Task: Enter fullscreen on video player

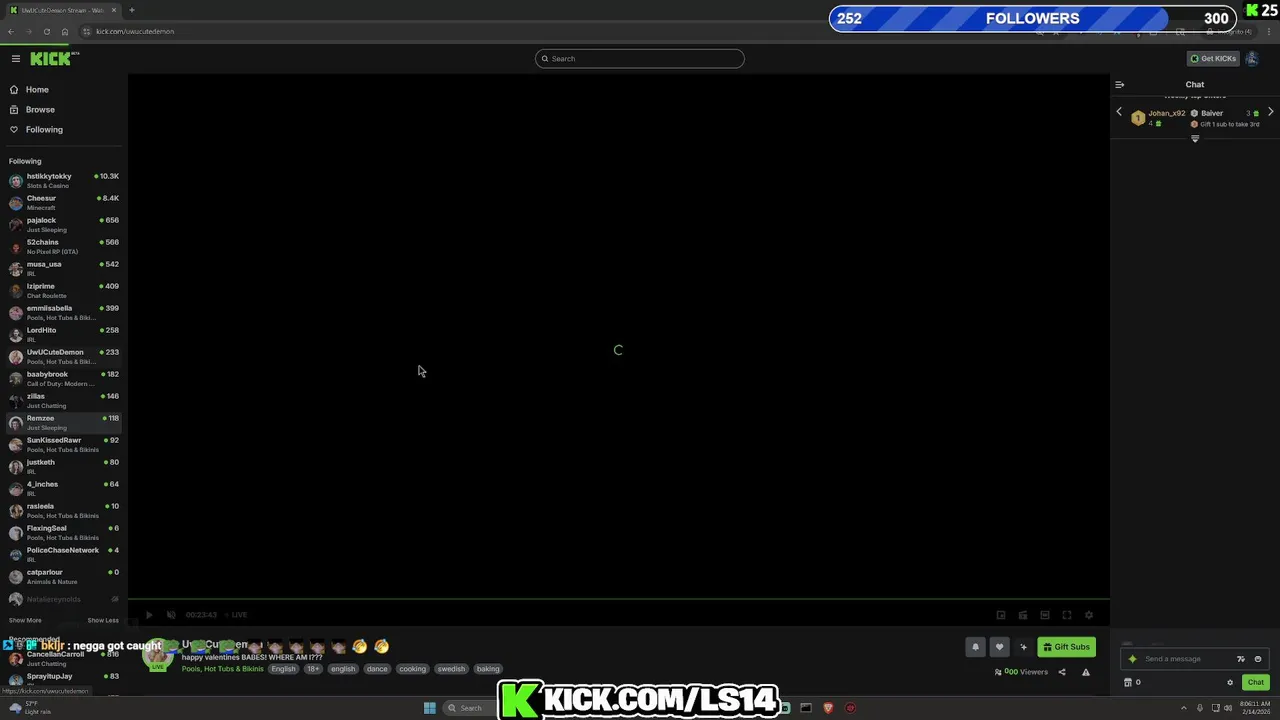Action: pyautogui.click(x=1067, y=615)
